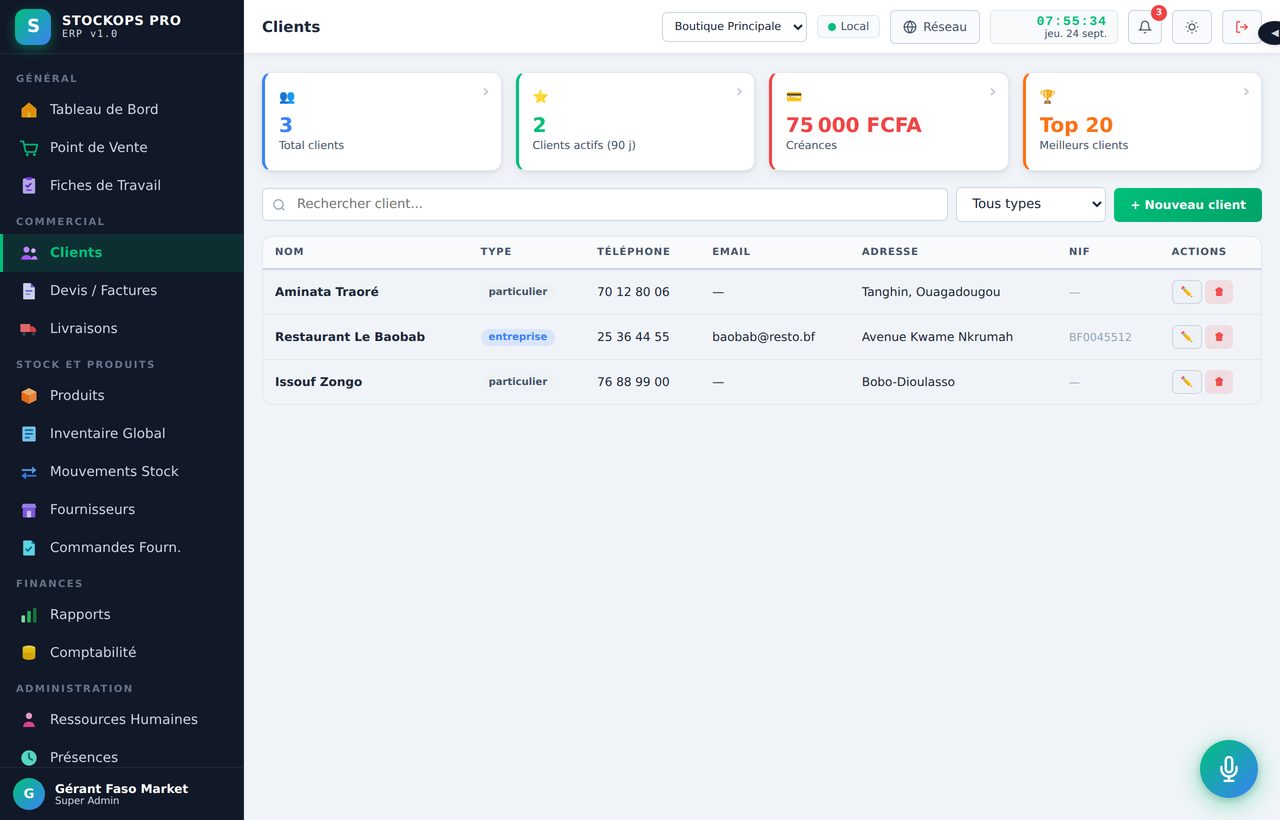Click the Gérant Faso Market avatar
The image size is (1280, 820).
coord(29,794)
